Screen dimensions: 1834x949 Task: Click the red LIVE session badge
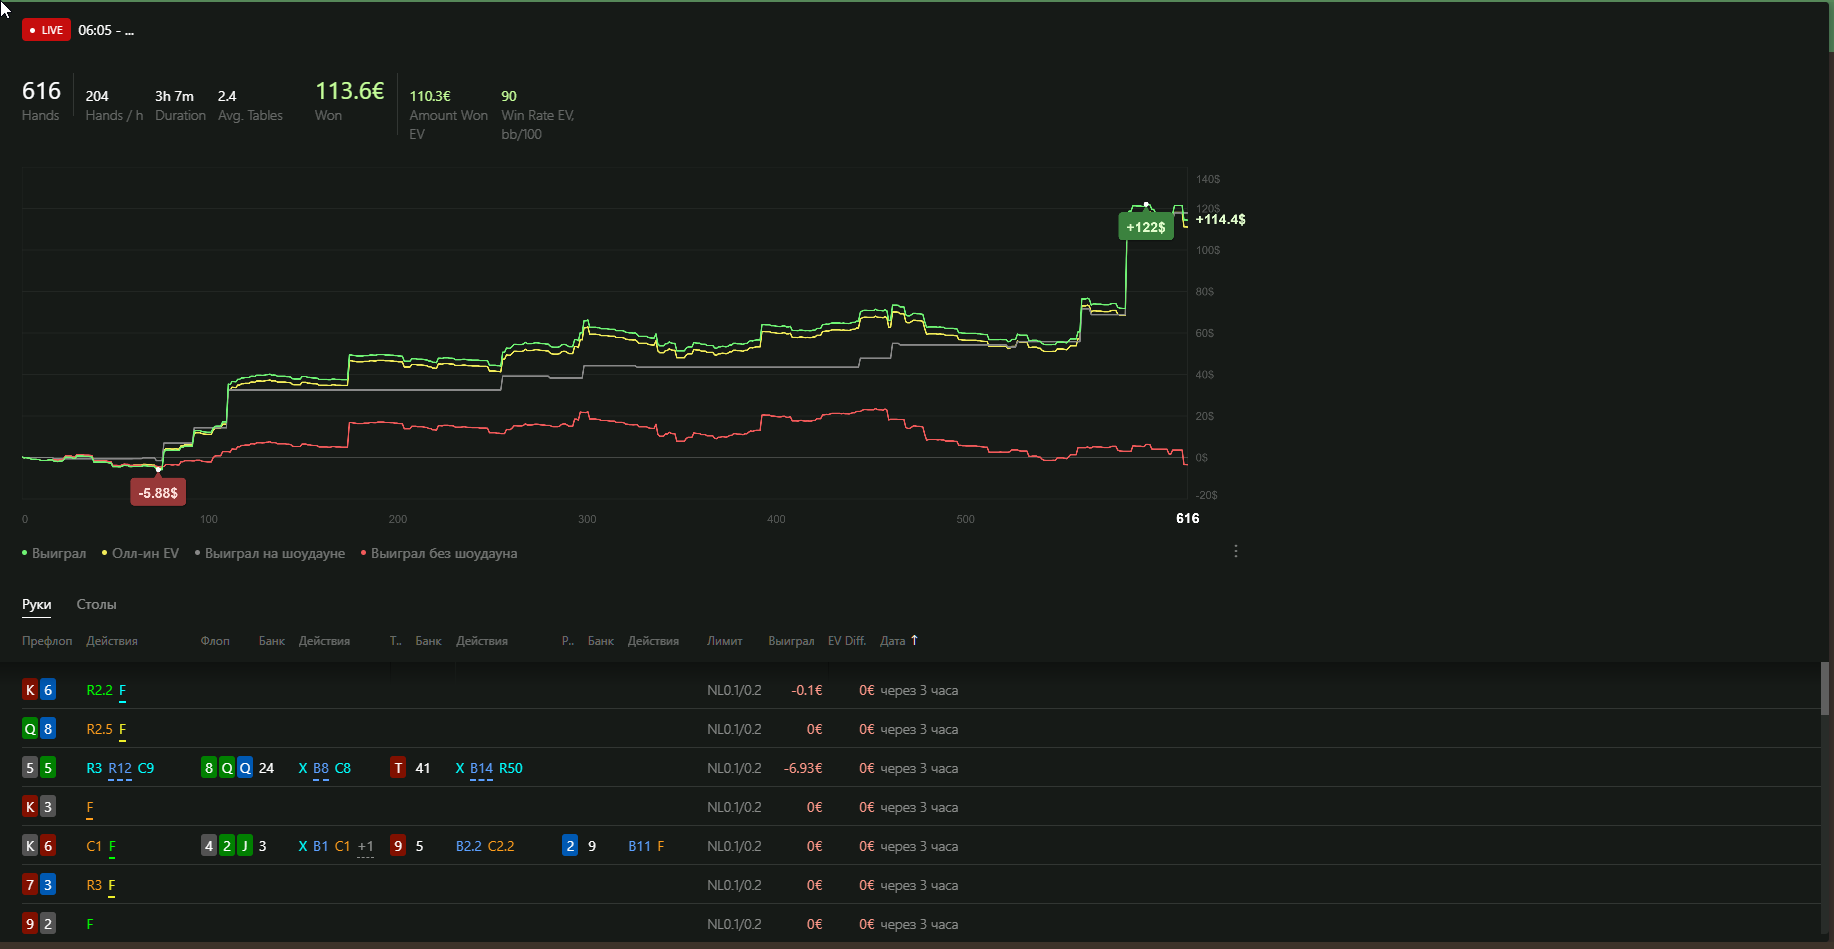coord(46,30)
